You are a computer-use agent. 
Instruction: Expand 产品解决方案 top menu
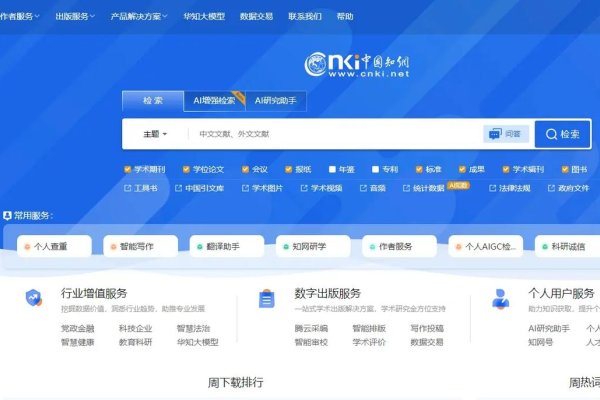tap(139, 16)
